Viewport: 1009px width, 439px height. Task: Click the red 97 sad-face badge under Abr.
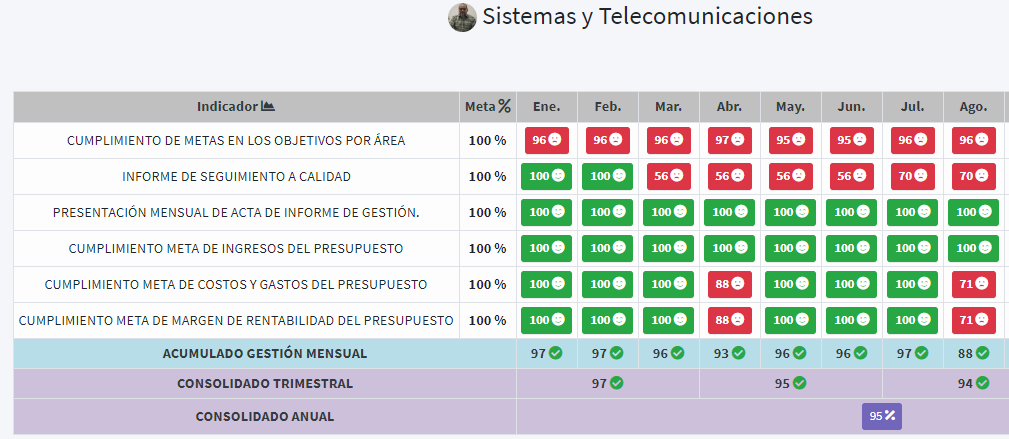click(729, 141)
